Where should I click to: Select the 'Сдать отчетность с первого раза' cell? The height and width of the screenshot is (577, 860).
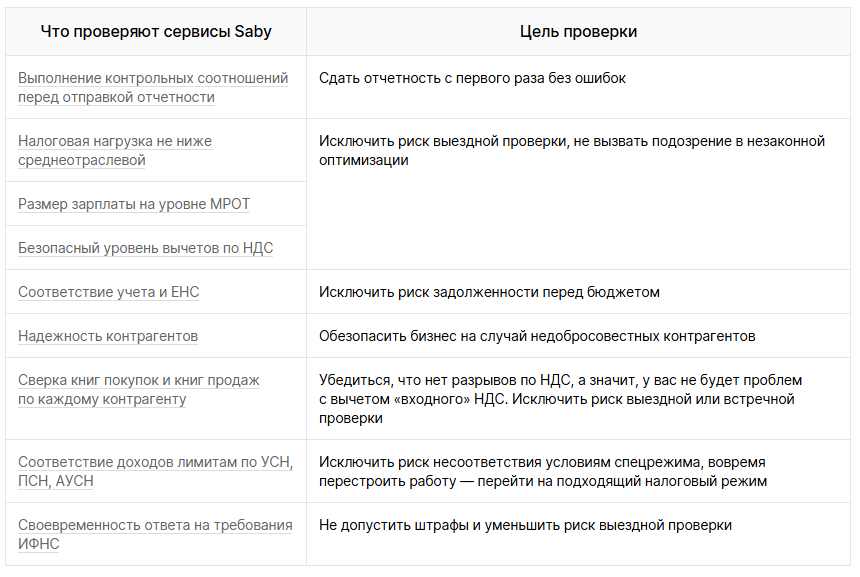578,87
